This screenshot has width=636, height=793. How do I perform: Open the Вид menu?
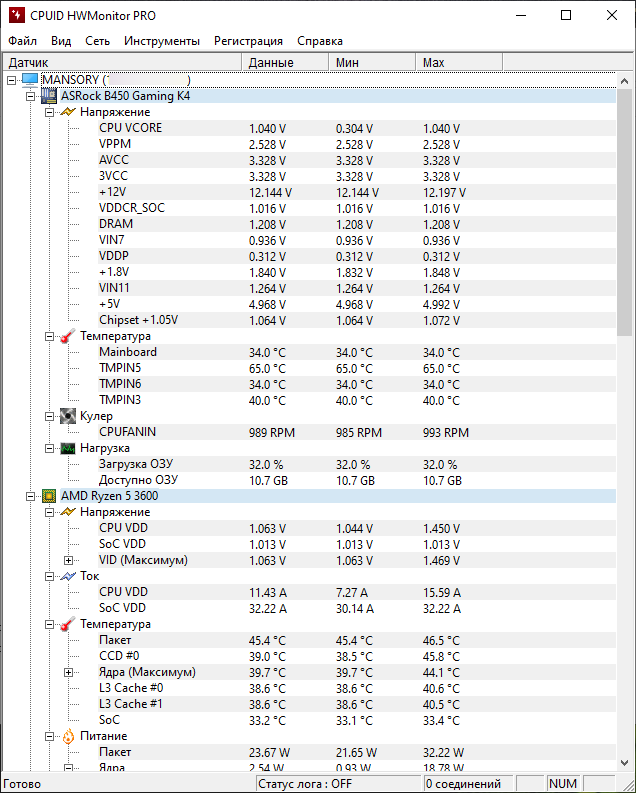pyautogui.click(x=61, y=41)
